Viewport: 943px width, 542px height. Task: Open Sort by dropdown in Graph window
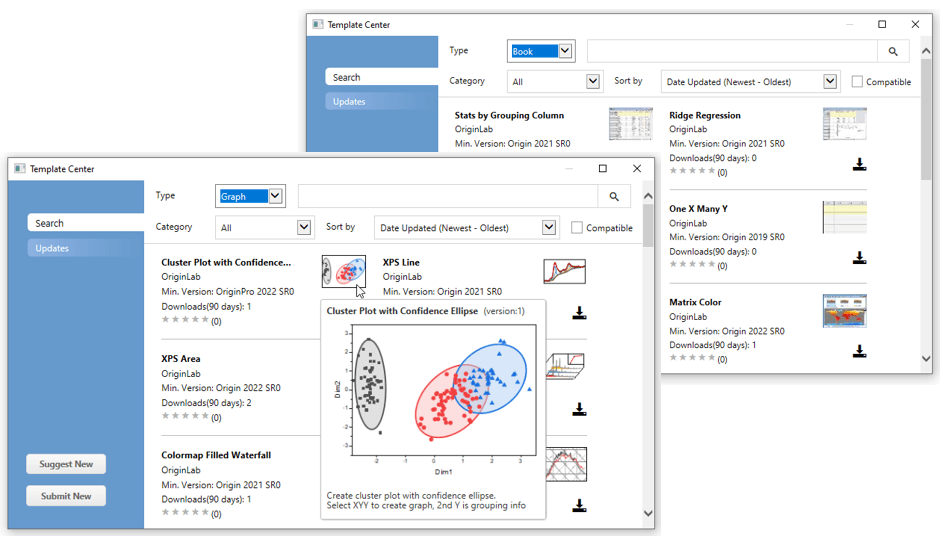[467, 227]
